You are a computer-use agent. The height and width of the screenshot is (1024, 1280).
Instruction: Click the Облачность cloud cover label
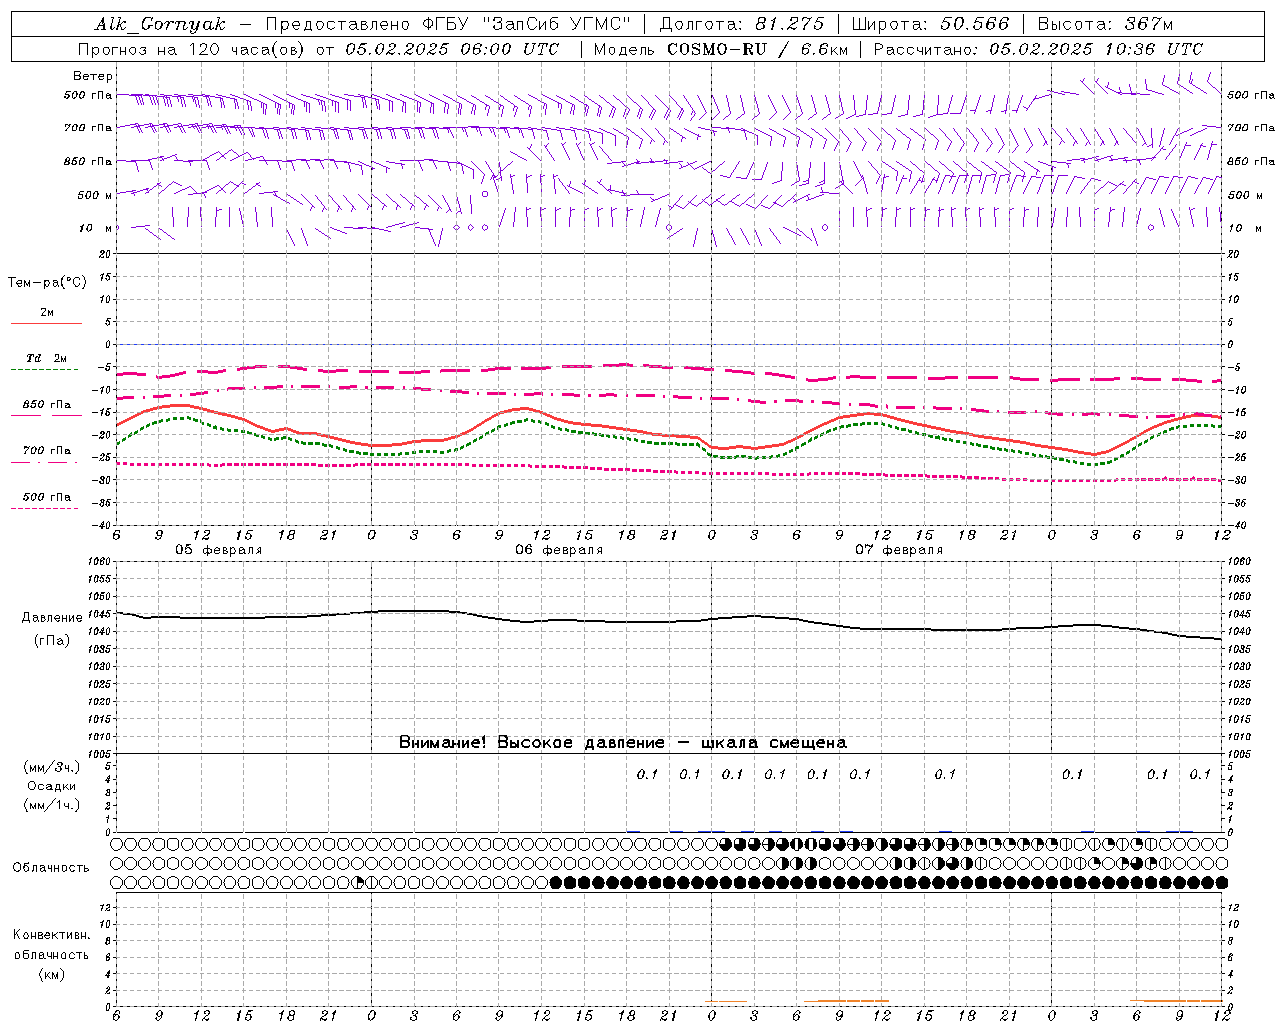[x=51, y=868]
